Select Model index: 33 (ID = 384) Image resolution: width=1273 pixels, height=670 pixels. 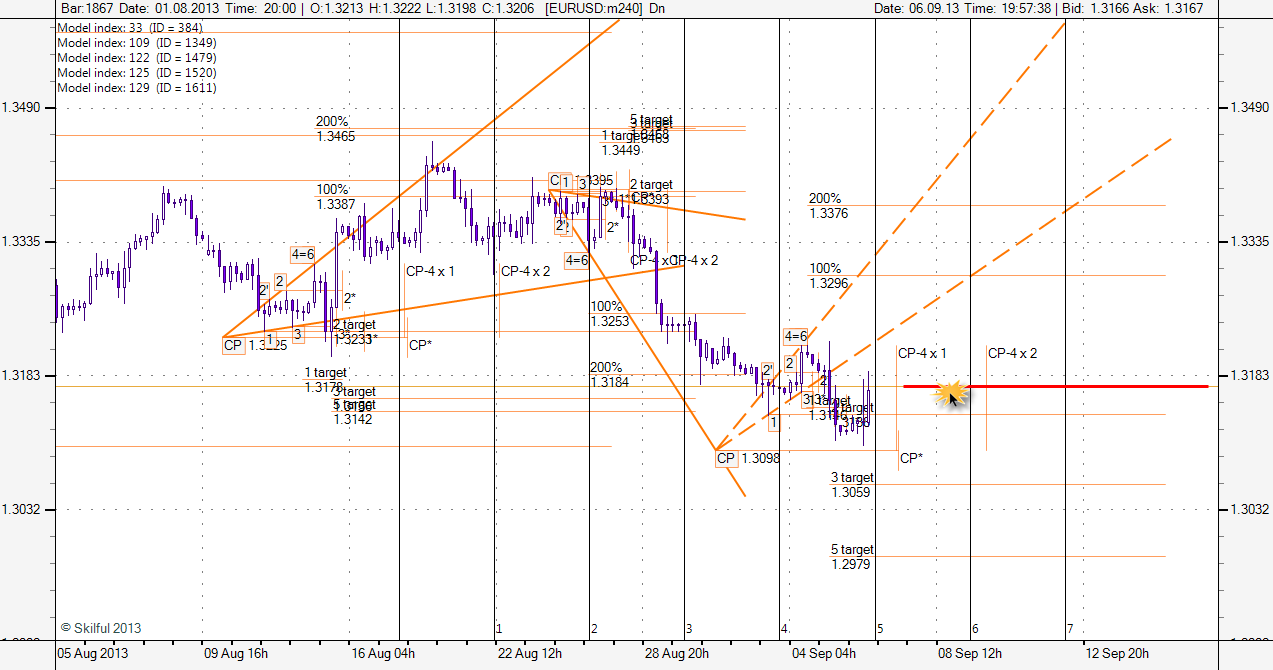coord(122,27)
